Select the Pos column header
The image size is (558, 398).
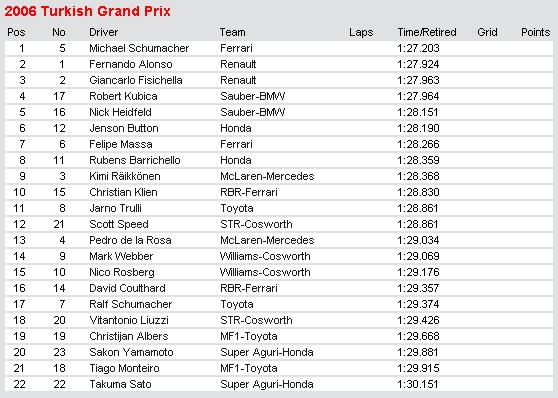tap(16, 32)
